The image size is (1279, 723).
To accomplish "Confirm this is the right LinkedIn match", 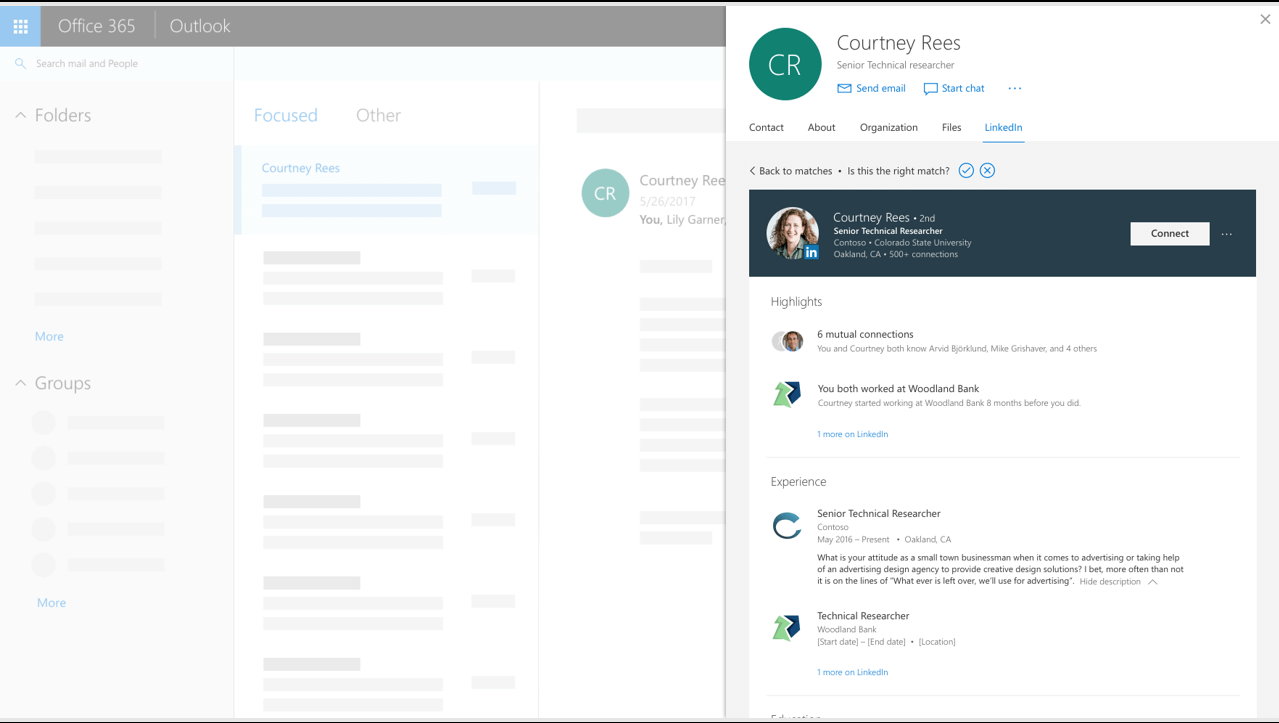I will tap(965, 170).
